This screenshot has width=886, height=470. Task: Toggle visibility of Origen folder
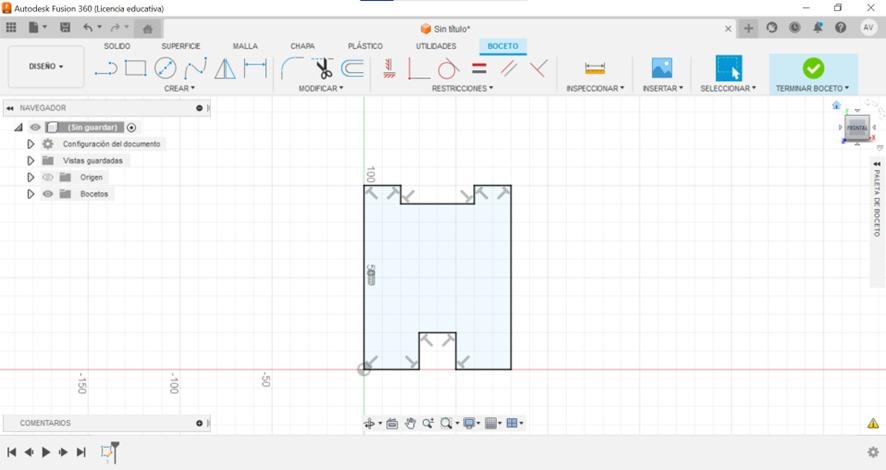48,177
